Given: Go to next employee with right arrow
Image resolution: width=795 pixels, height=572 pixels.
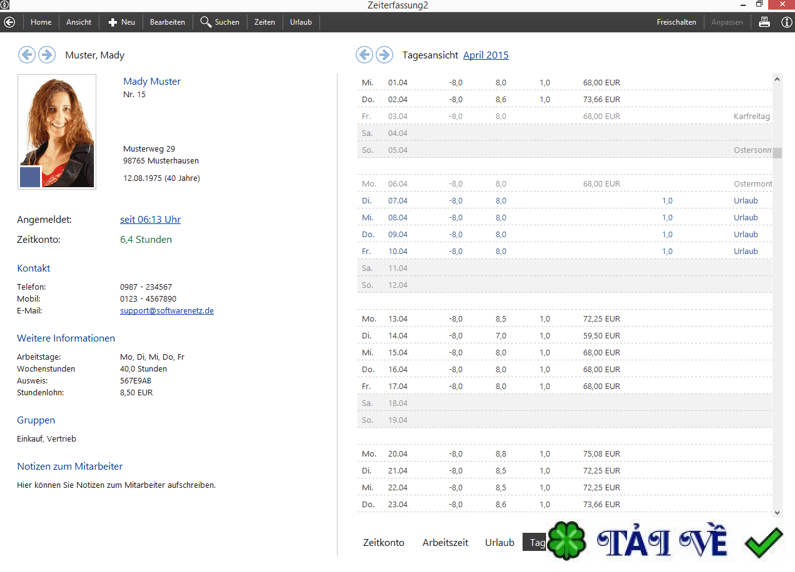Looking at the screenshot, I should pos(47,55).
